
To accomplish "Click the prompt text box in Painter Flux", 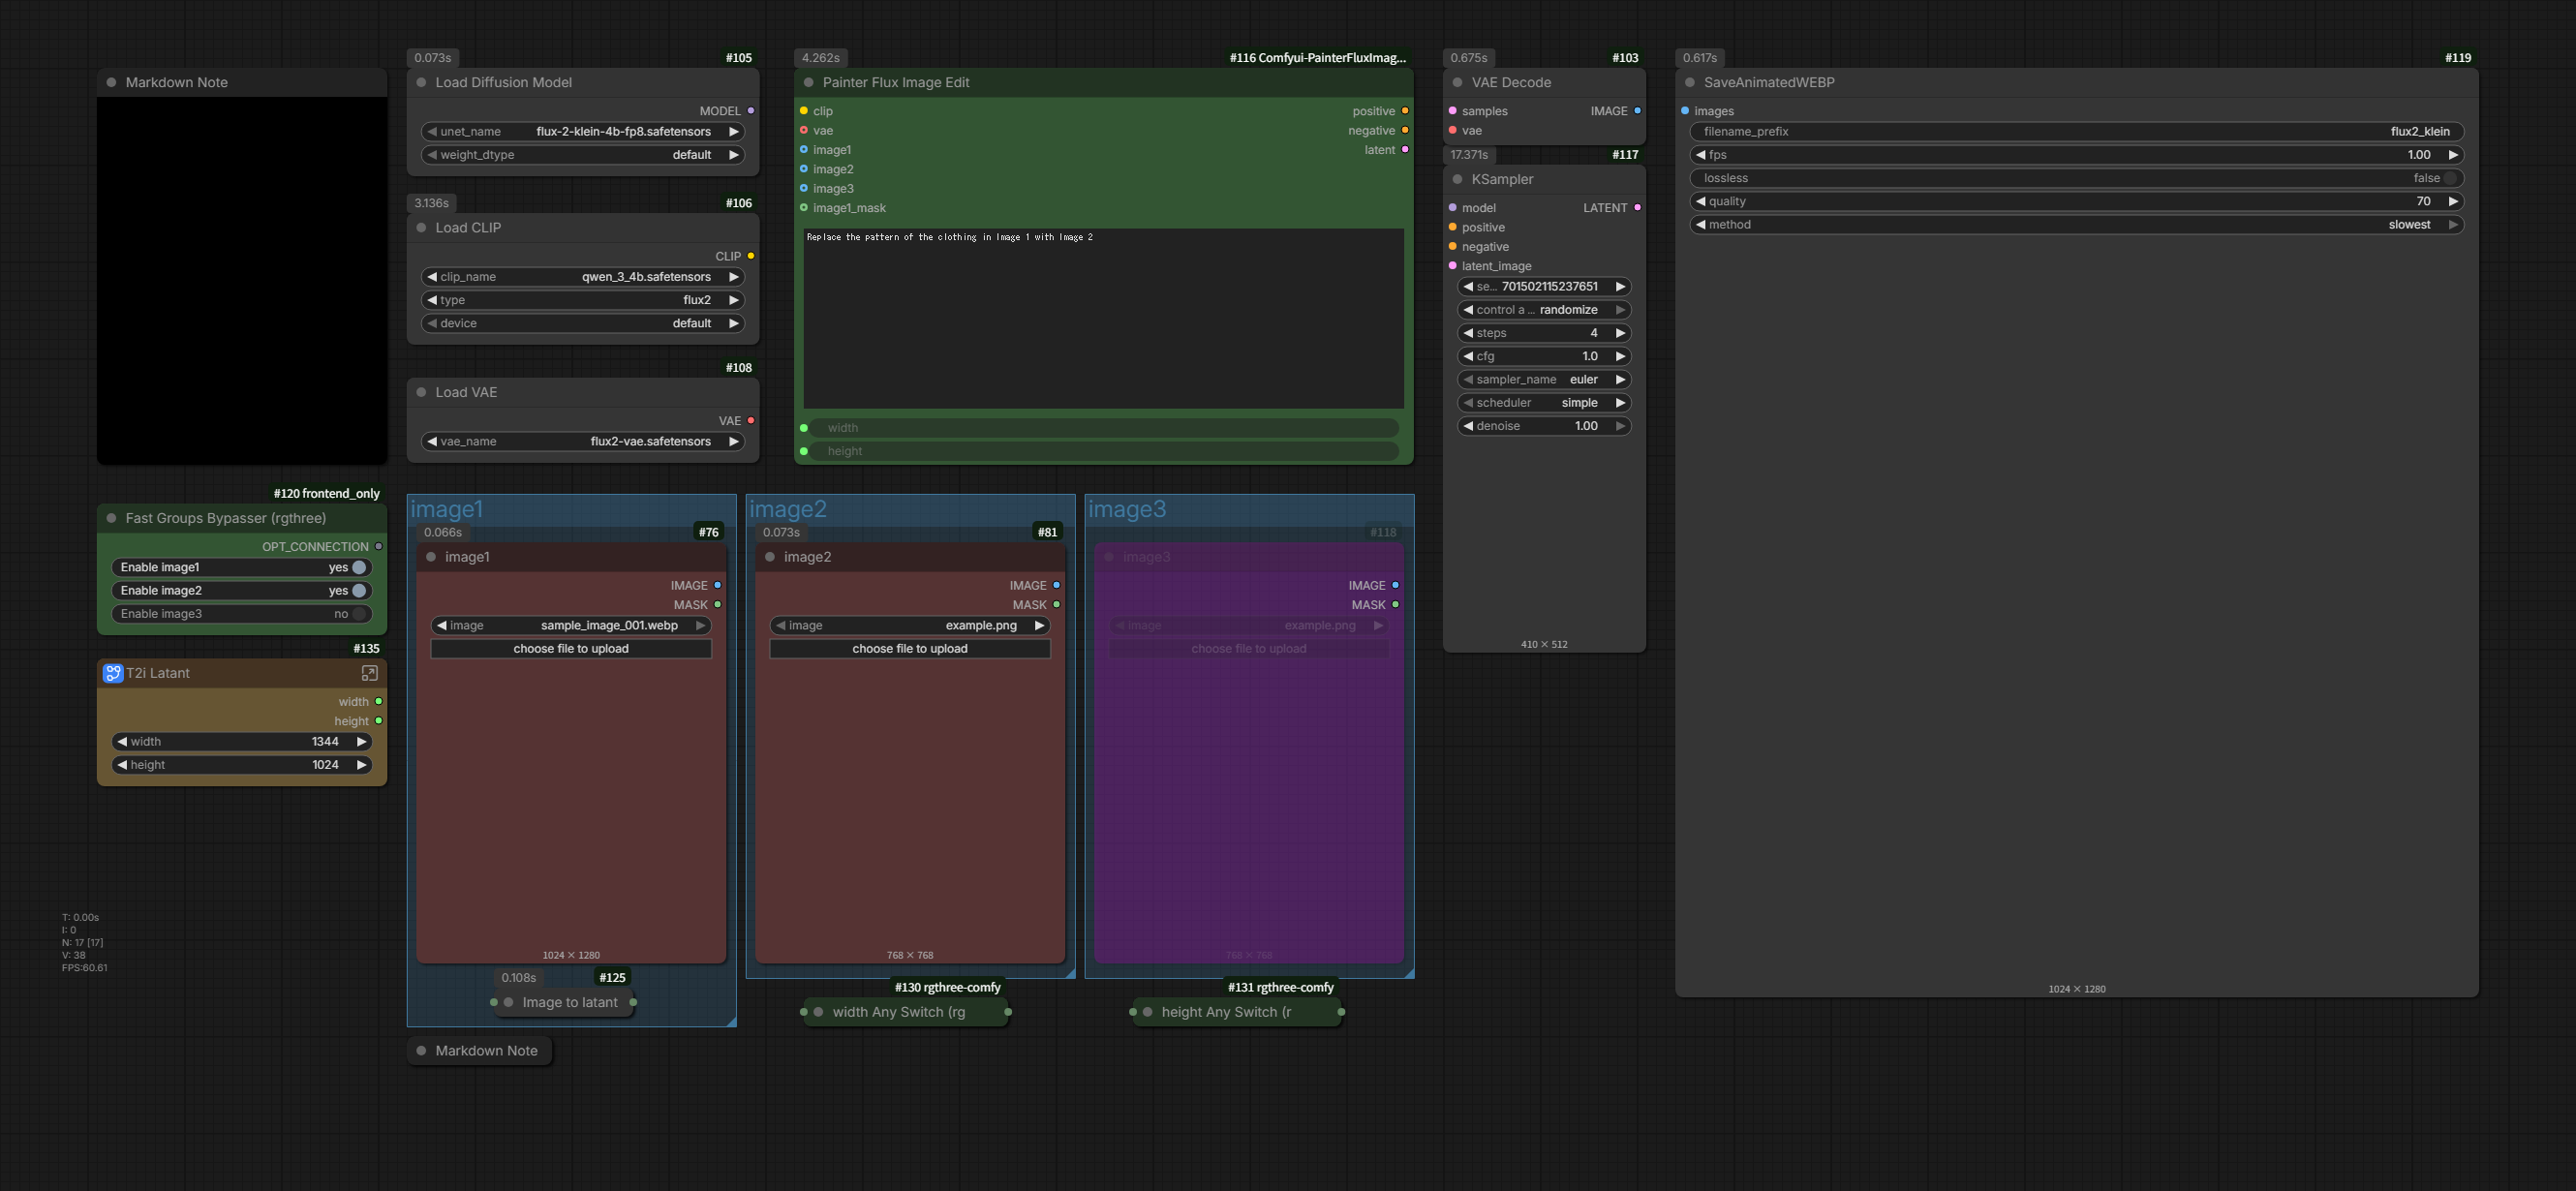I will pos(1103,318).
